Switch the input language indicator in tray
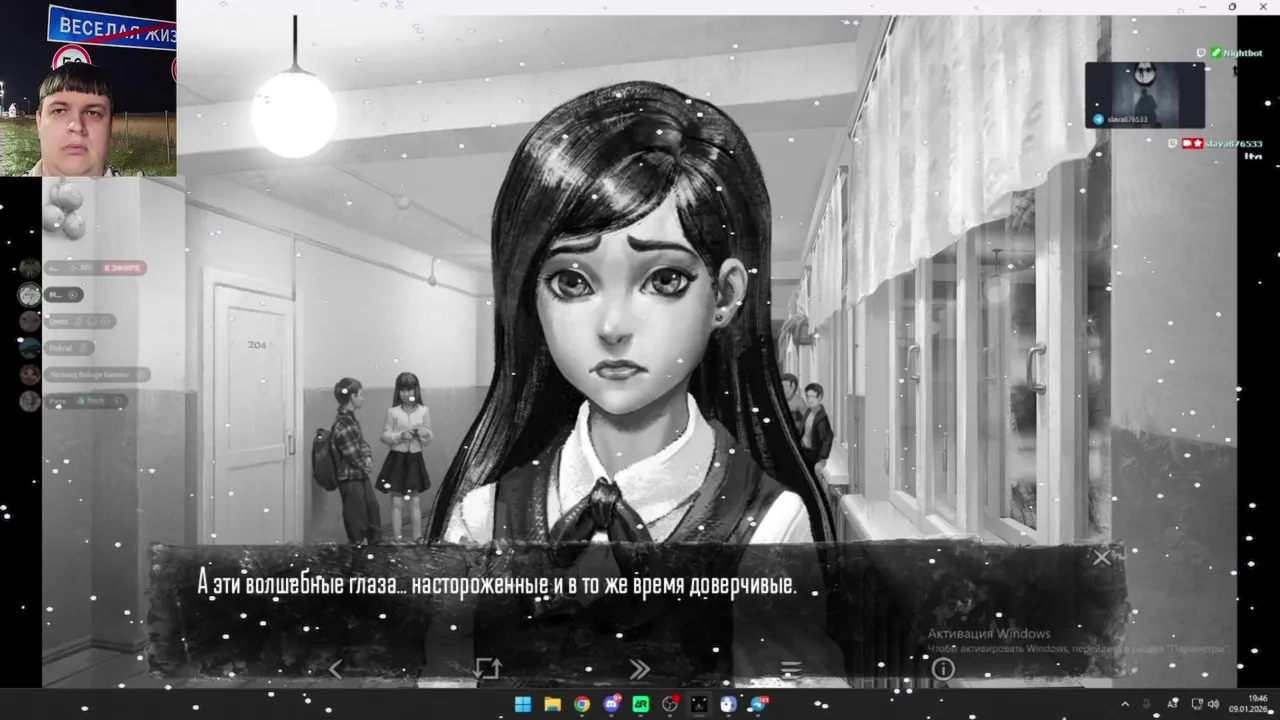The image size is (1280, 720). [1172, 704]
